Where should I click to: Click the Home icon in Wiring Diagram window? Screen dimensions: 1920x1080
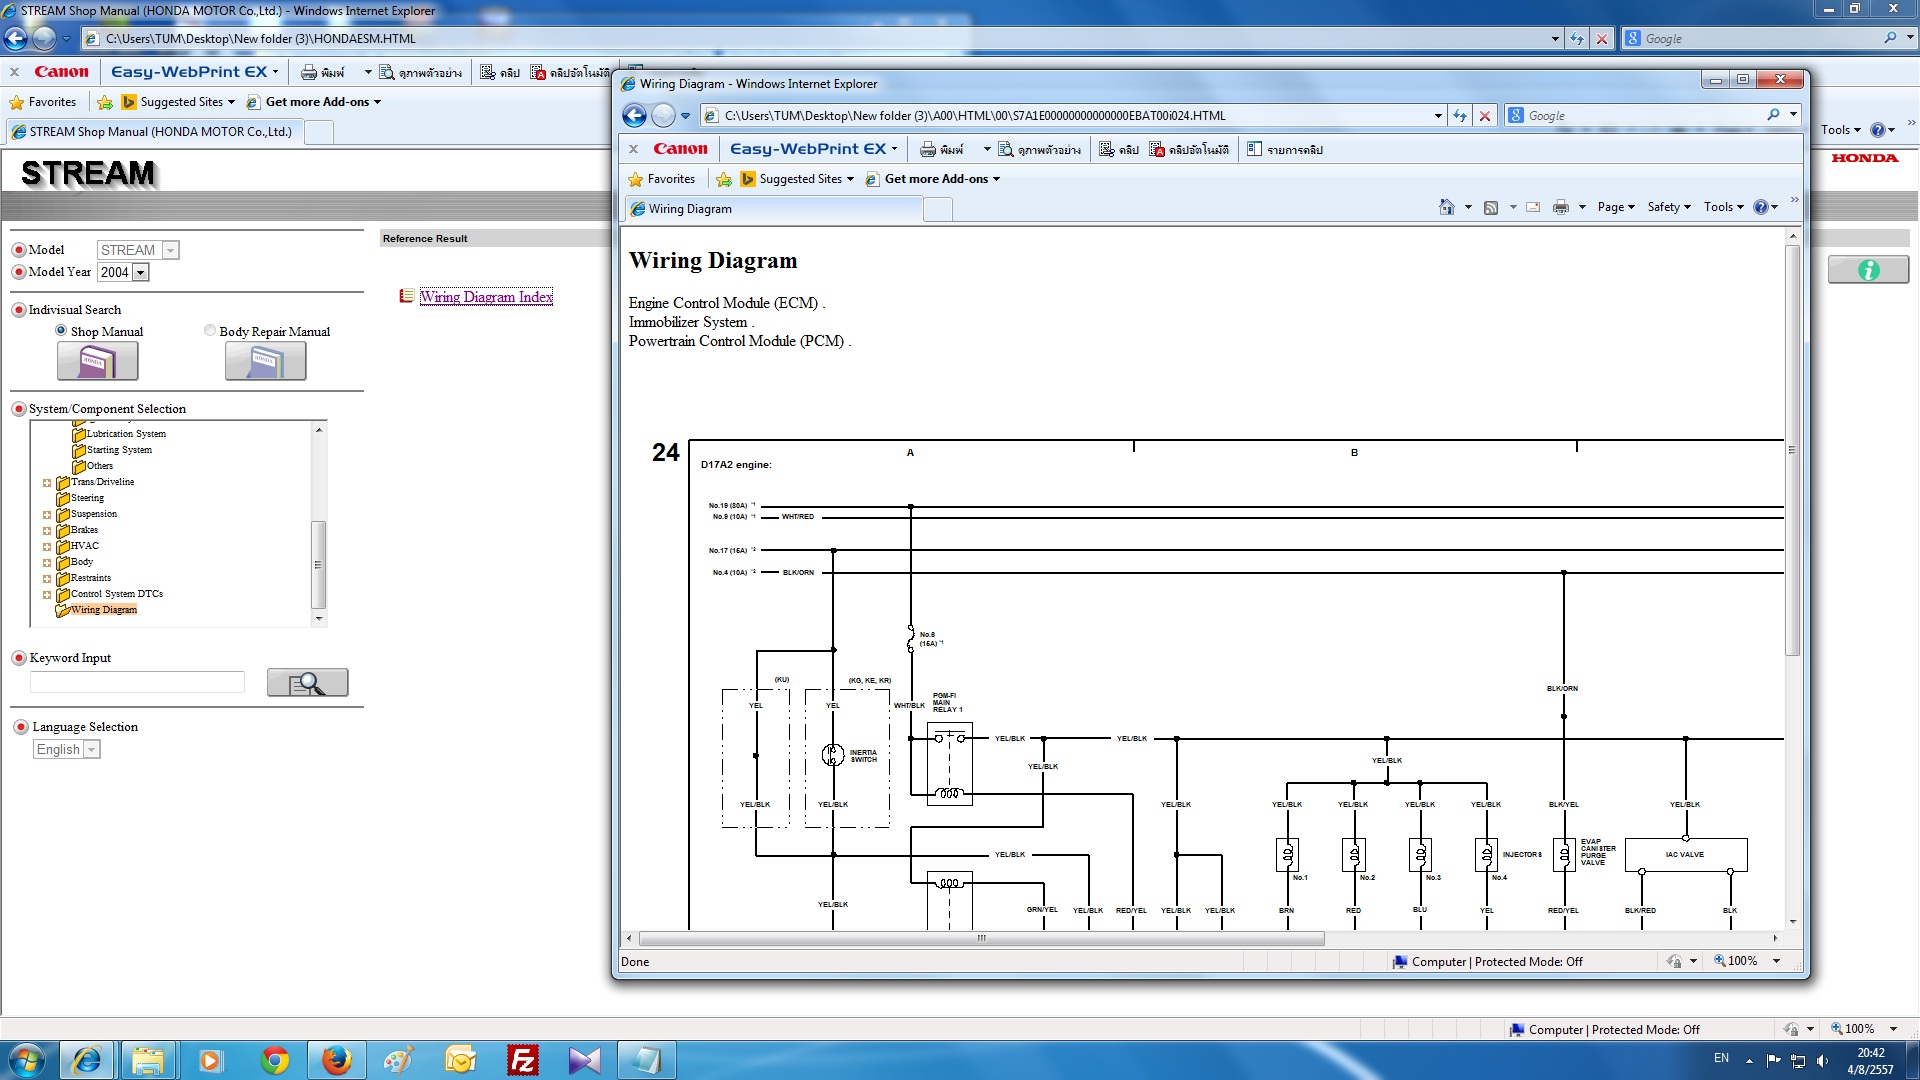[1446, 207]
